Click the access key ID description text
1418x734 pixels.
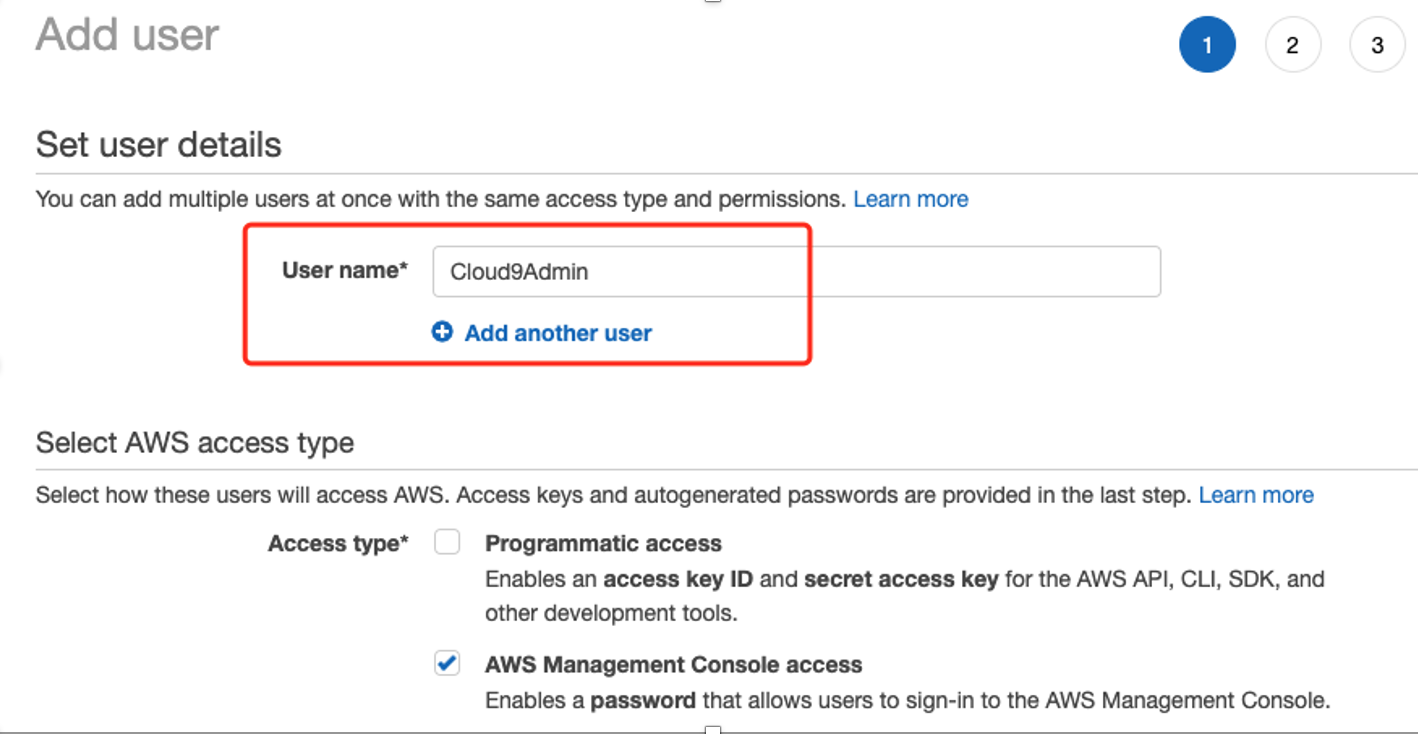[905, 596]
